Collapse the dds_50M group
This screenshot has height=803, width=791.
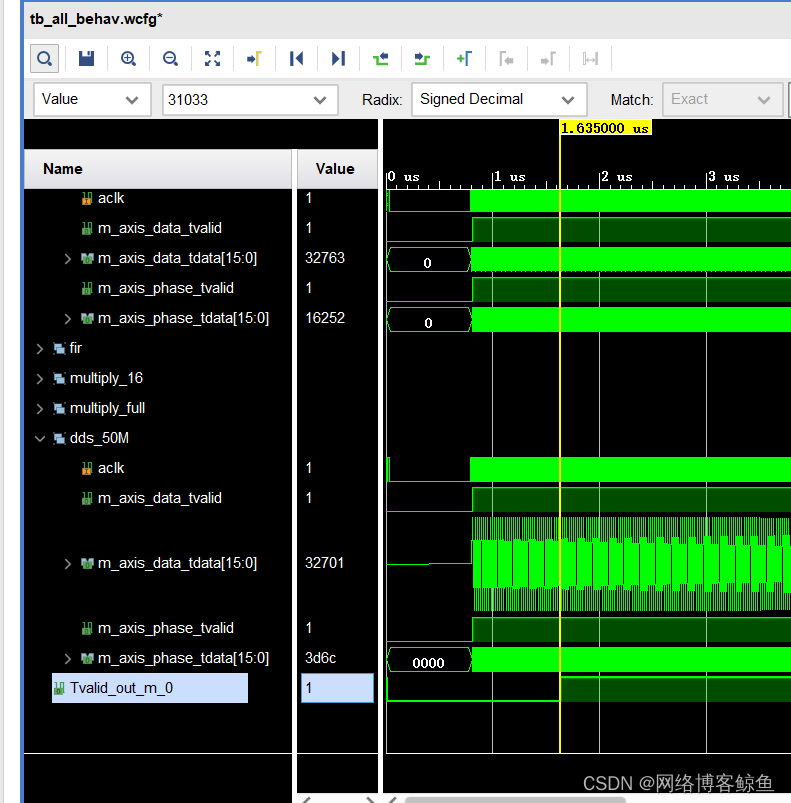coord(40,438)
